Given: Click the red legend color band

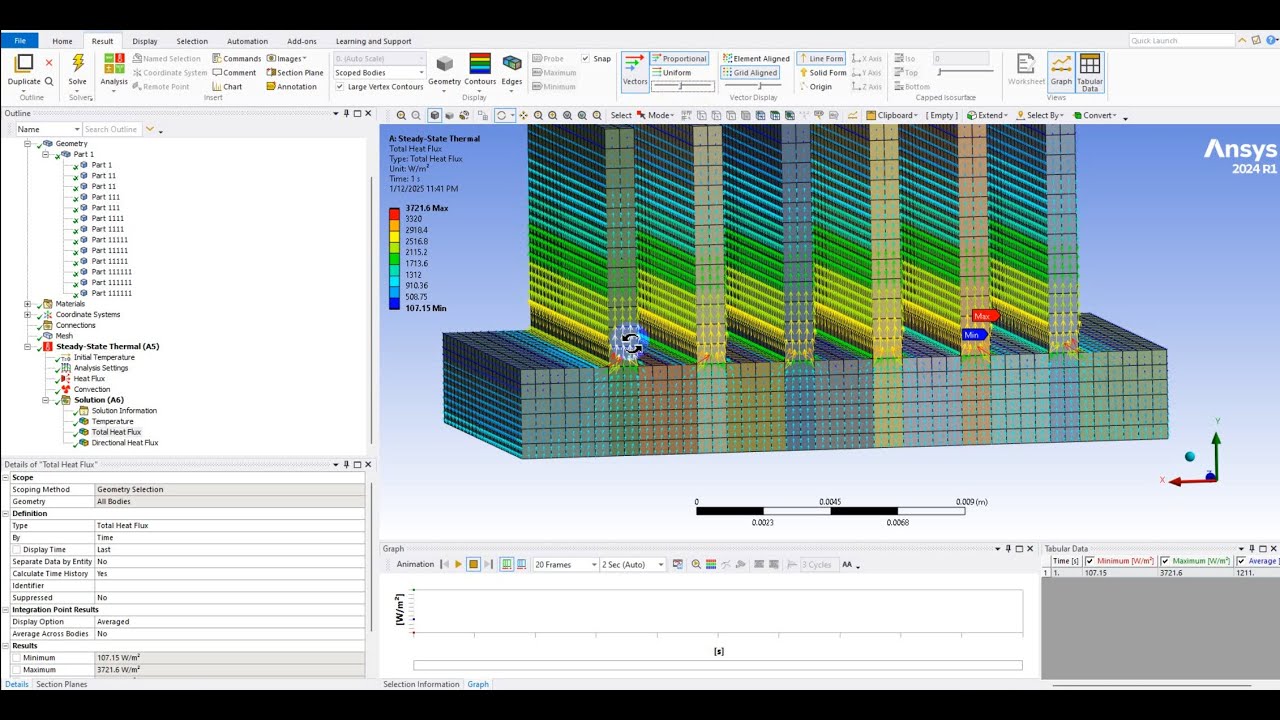Looking at the screenshot, I should pyautogui.click(x=394, y=213).
